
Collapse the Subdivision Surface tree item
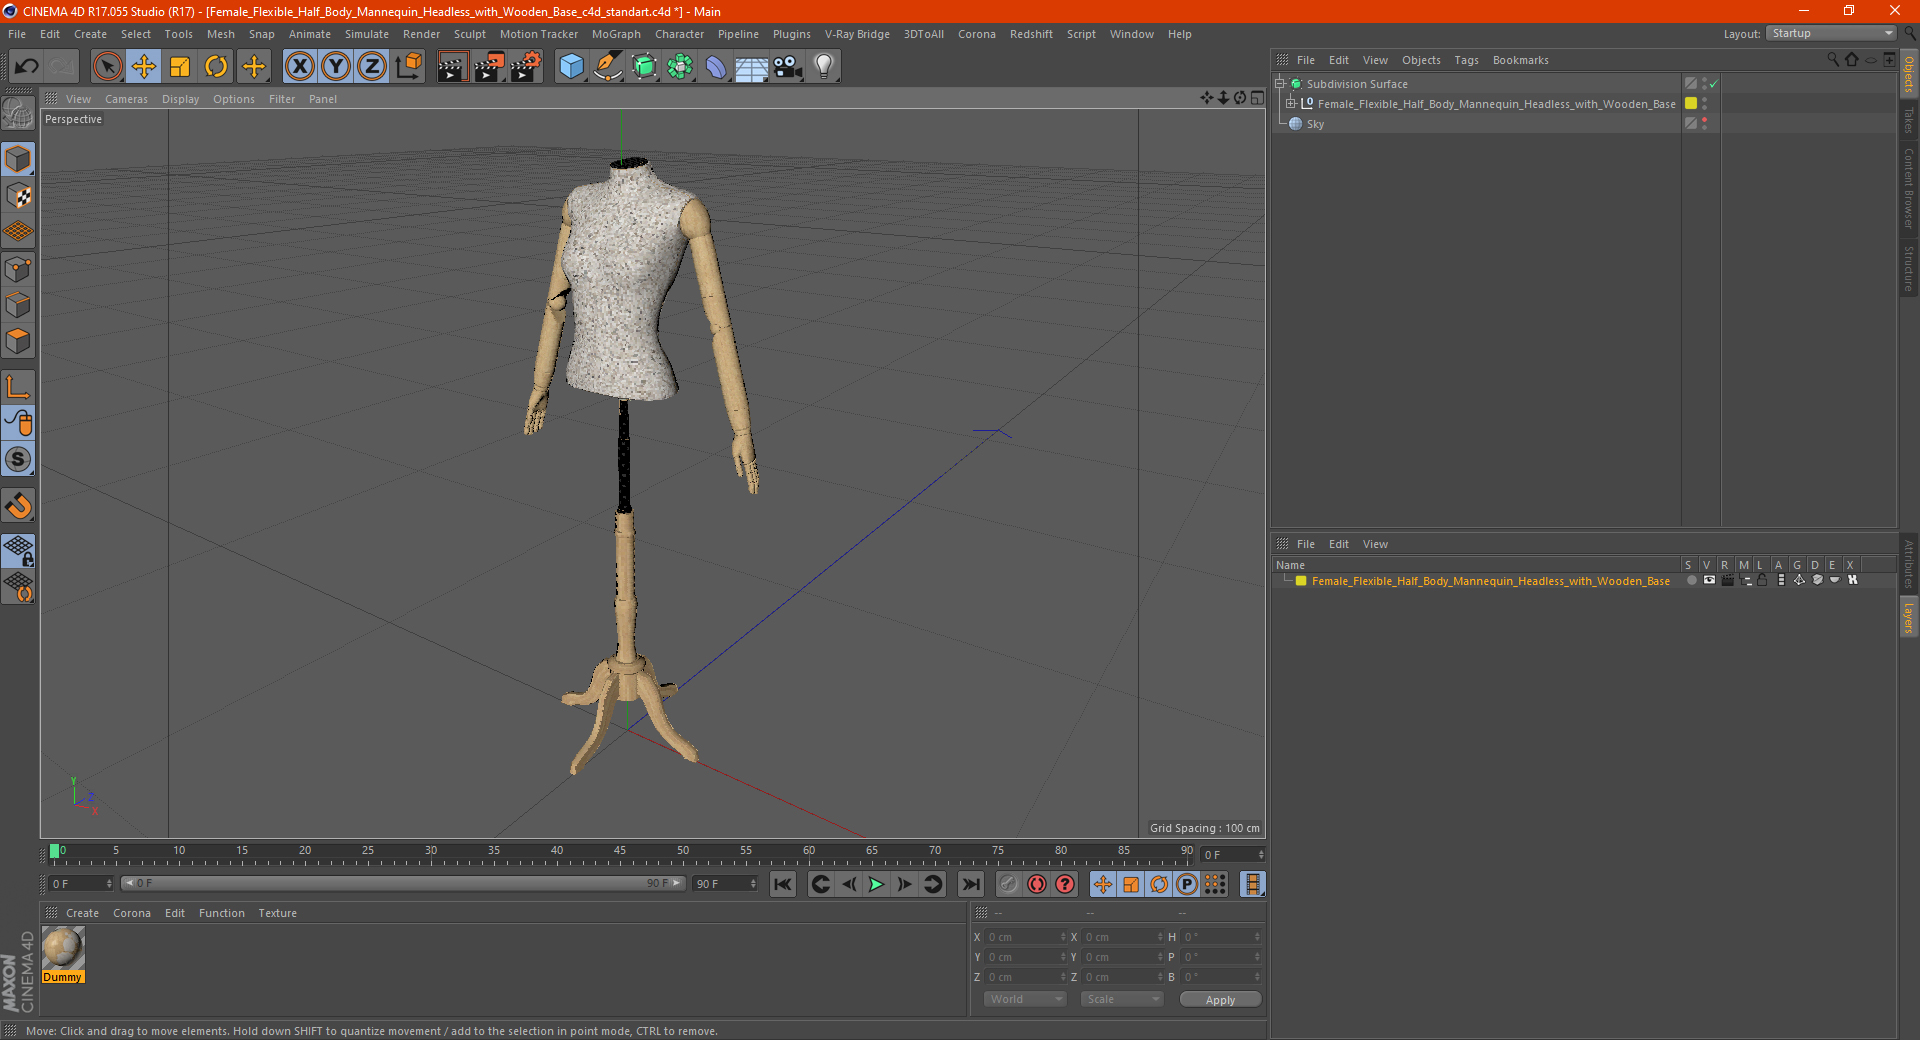(x=1280, y=84)
